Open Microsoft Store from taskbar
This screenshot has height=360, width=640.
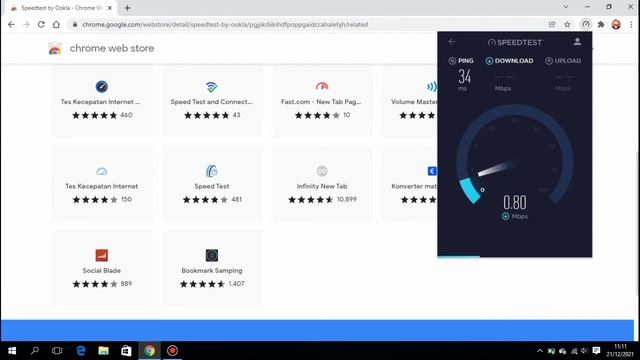[x=126, y=351]
